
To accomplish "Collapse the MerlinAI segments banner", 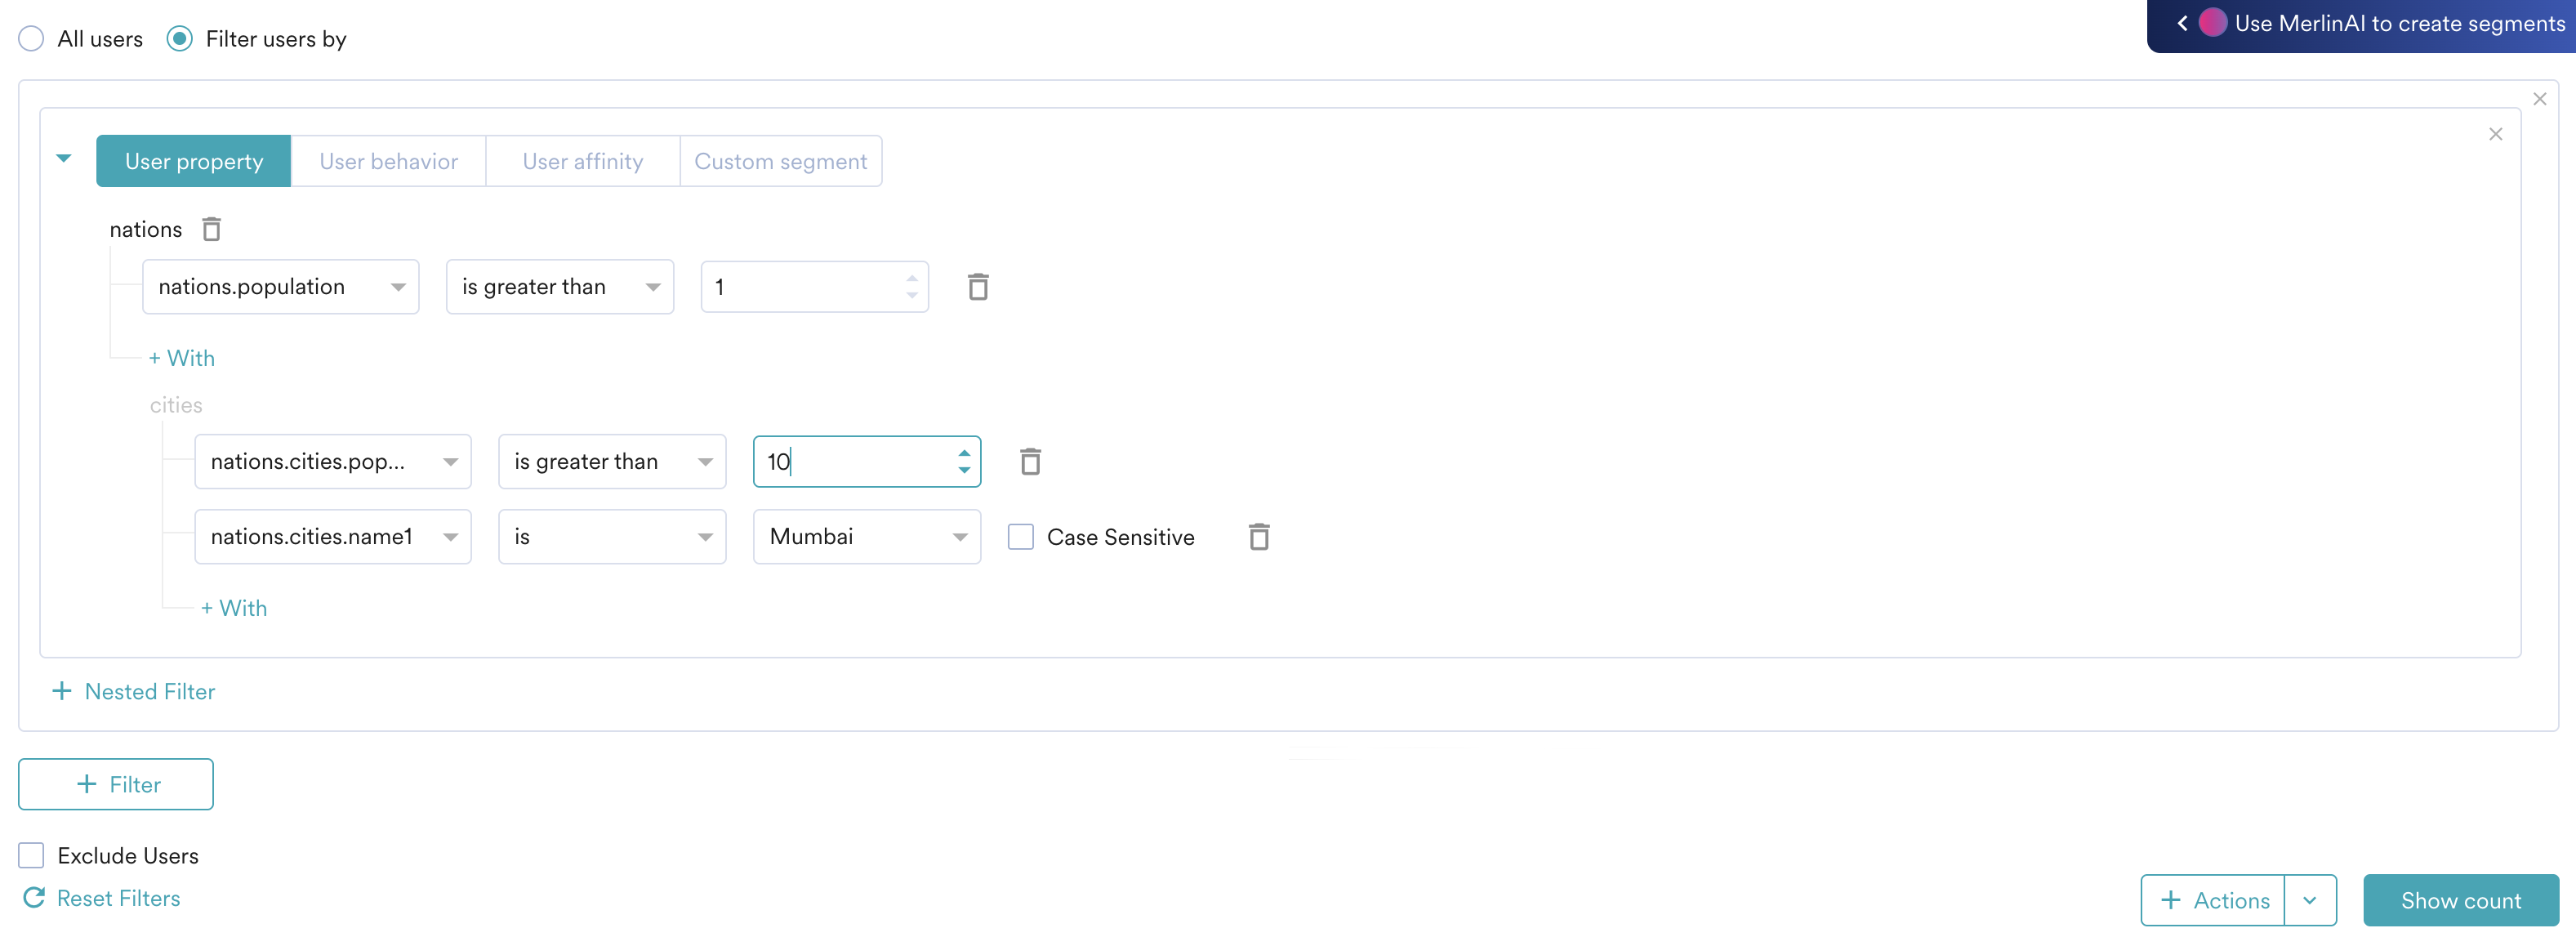I will pos(2182,23).
